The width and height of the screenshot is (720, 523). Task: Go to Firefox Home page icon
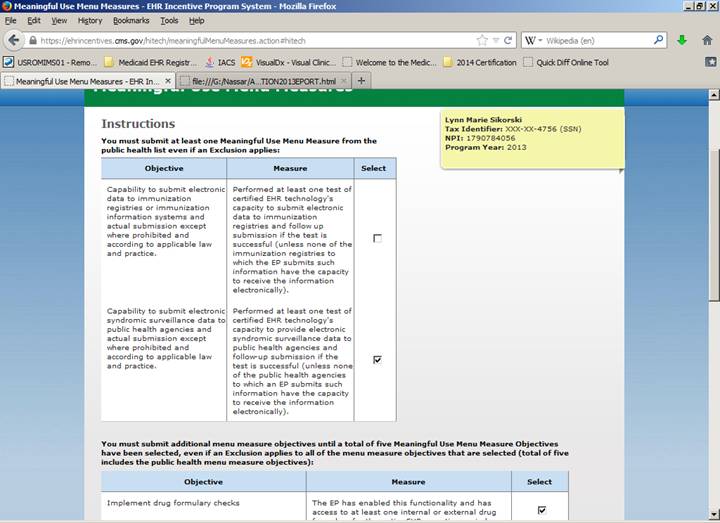(x=706, y=41)
